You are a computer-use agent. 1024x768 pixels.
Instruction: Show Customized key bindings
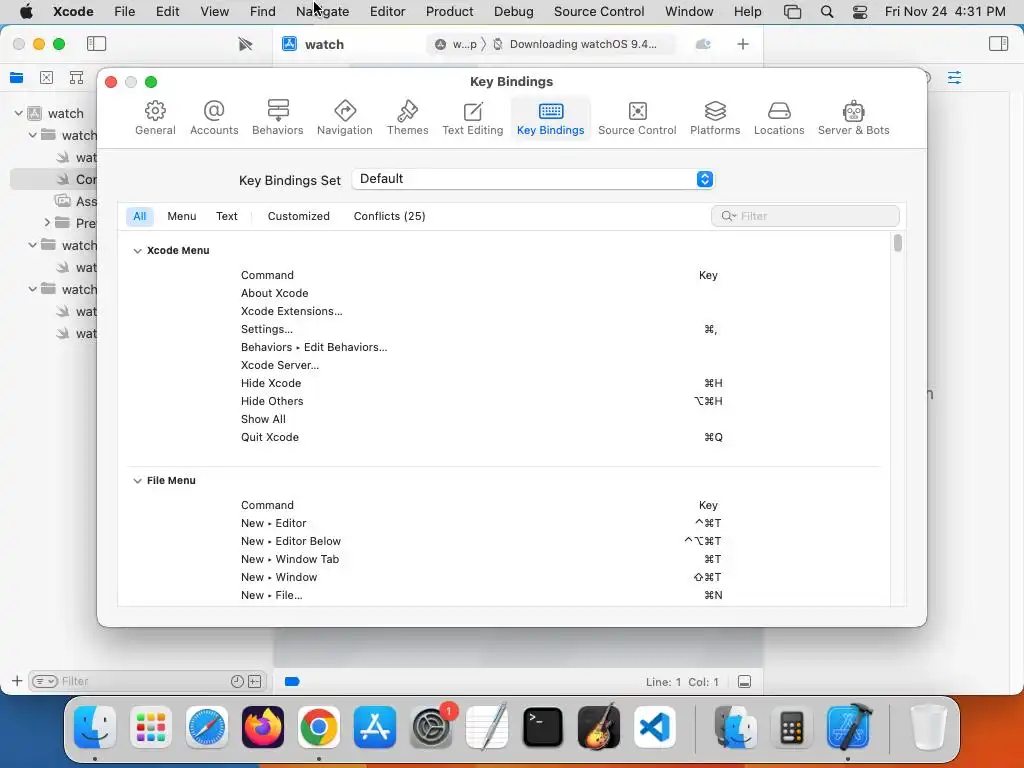(x=298, y=216)
